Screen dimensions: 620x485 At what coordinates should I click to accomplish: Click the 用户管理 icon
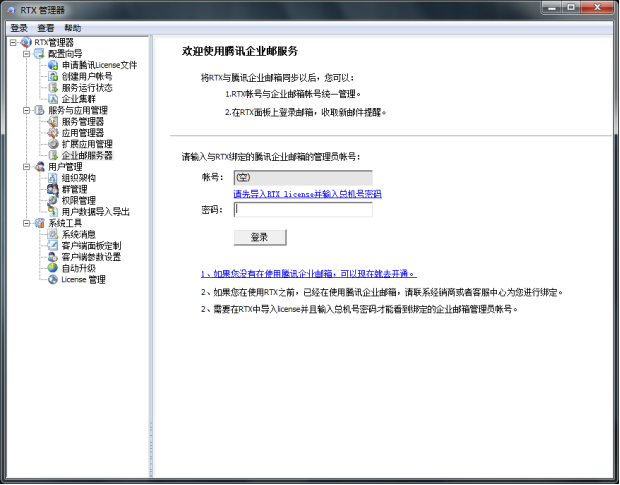coord(39,166)
